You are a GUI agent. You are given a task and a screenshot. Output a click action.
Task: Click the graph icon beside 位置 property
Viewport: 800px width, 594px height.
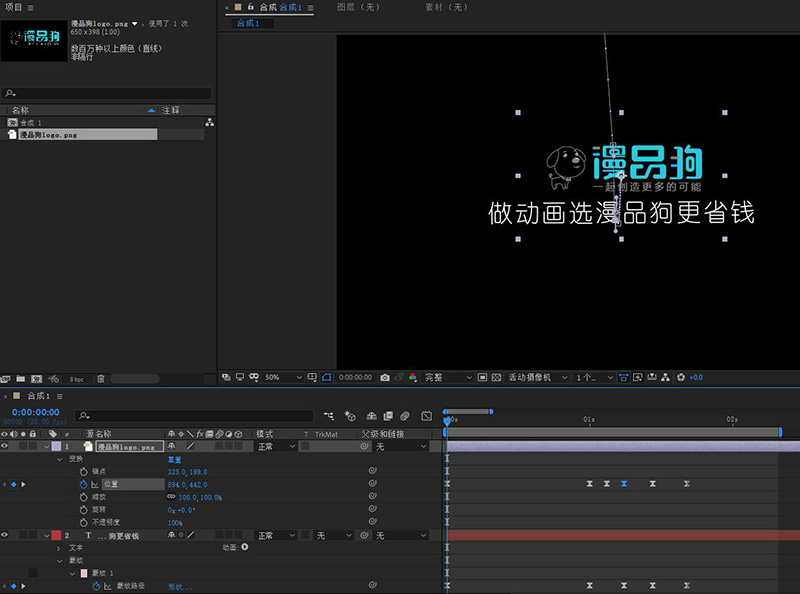95,484
